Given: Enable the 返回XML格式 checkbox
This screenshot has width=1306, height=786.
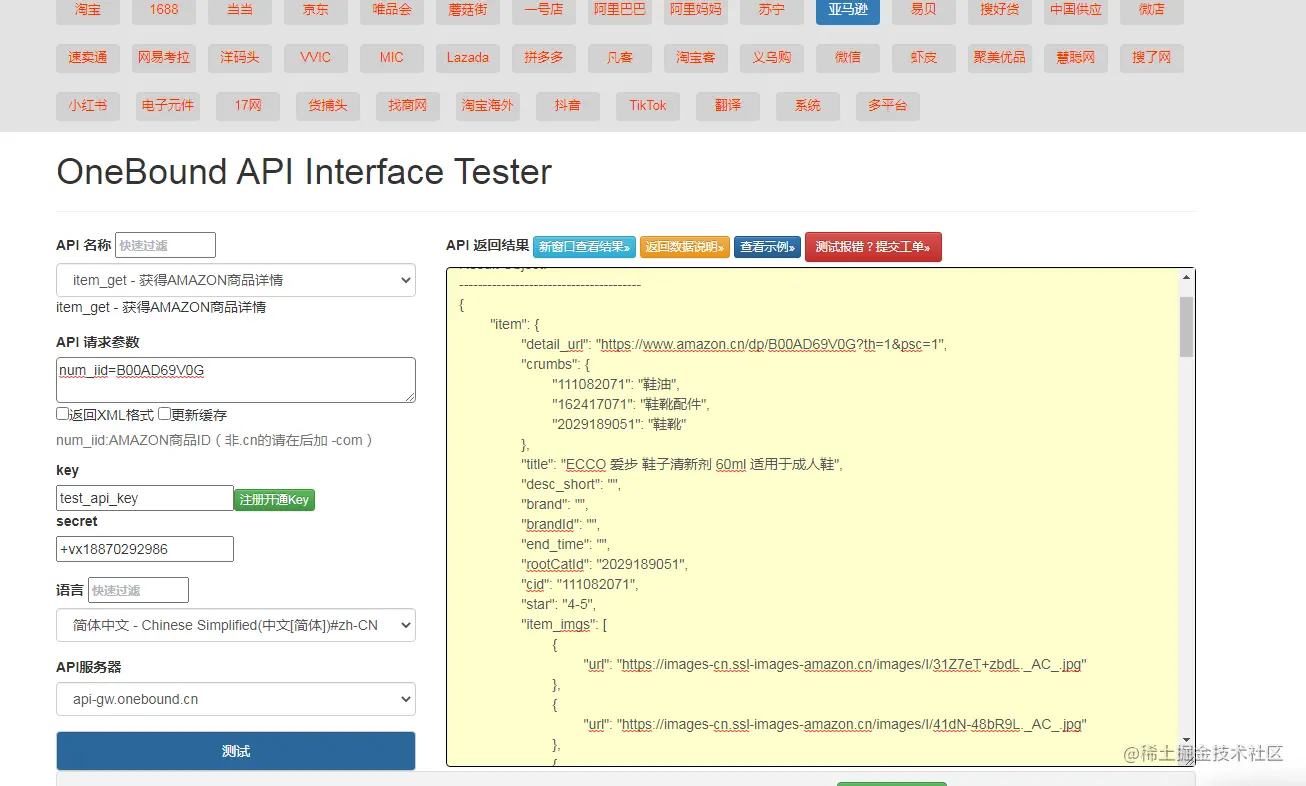Looking at the screenshot, I should tap(63, 414).
